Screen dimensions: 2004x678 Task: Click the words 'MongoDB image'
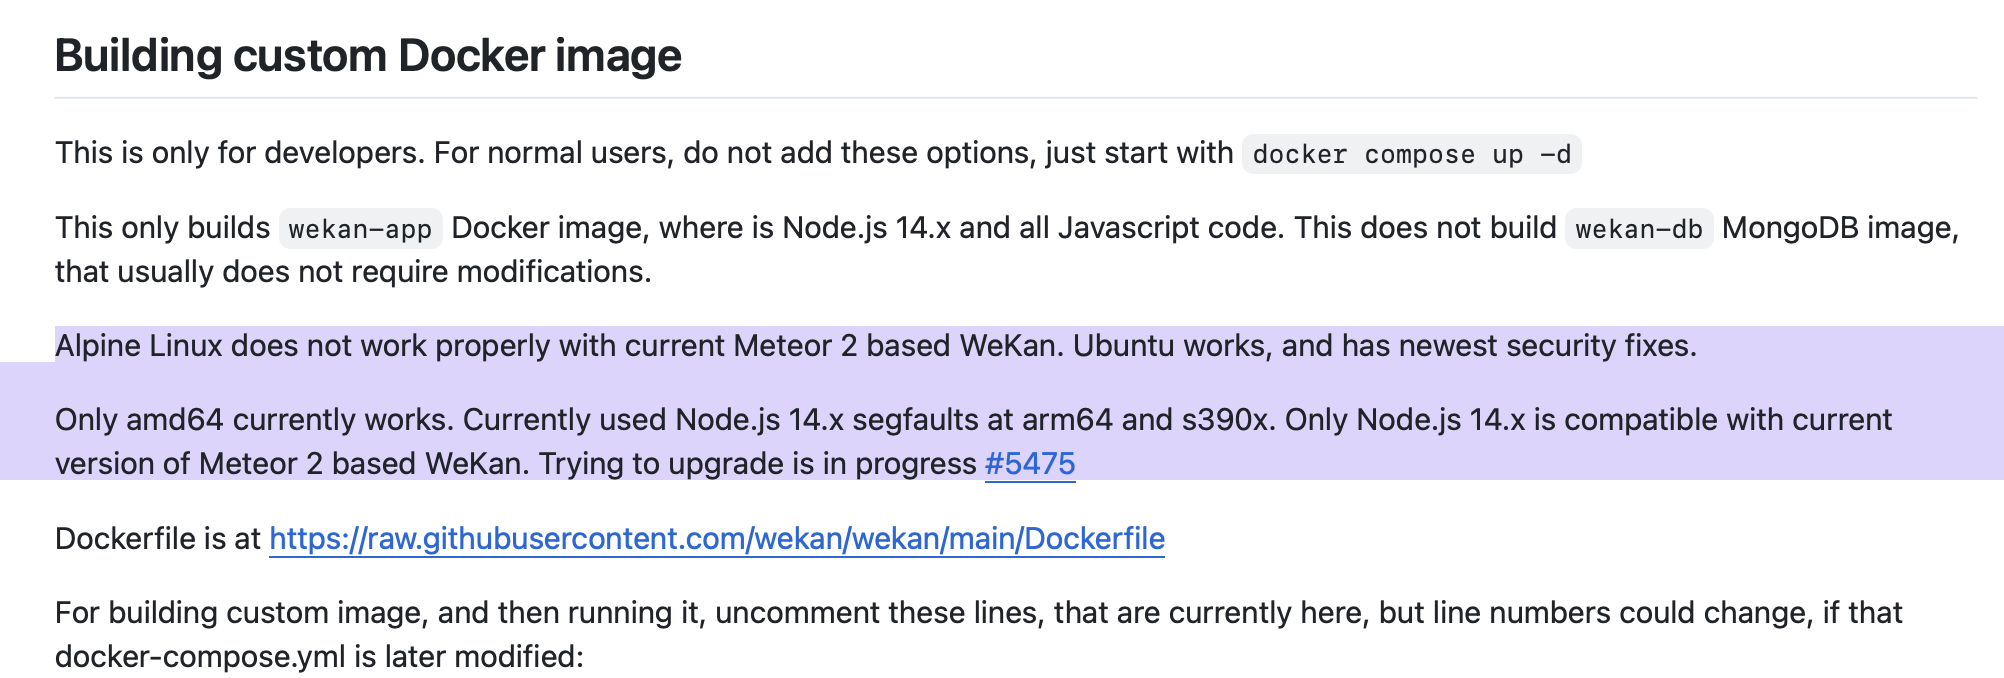pyautogui.click(x=1839, y=228)
